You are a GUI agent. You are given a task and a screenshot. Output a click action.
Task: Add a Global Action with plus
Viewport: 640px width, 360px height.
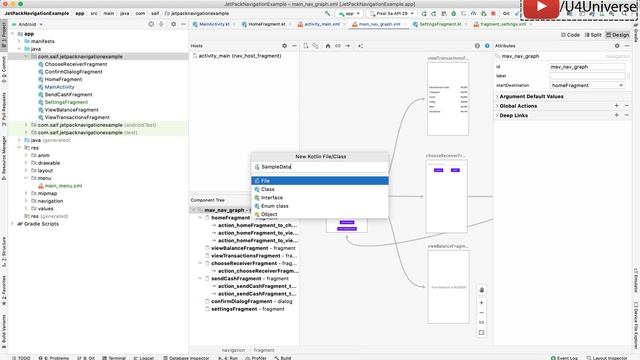coord(616,106)
